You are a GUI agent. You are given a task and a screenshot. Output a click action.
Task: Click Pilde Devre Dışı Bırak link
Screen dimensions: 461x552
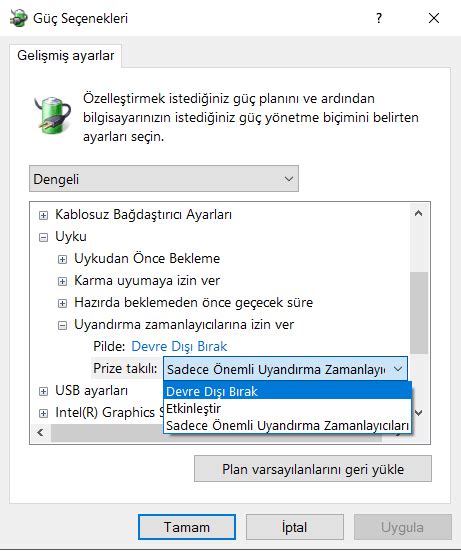click(x=179, y=346)
